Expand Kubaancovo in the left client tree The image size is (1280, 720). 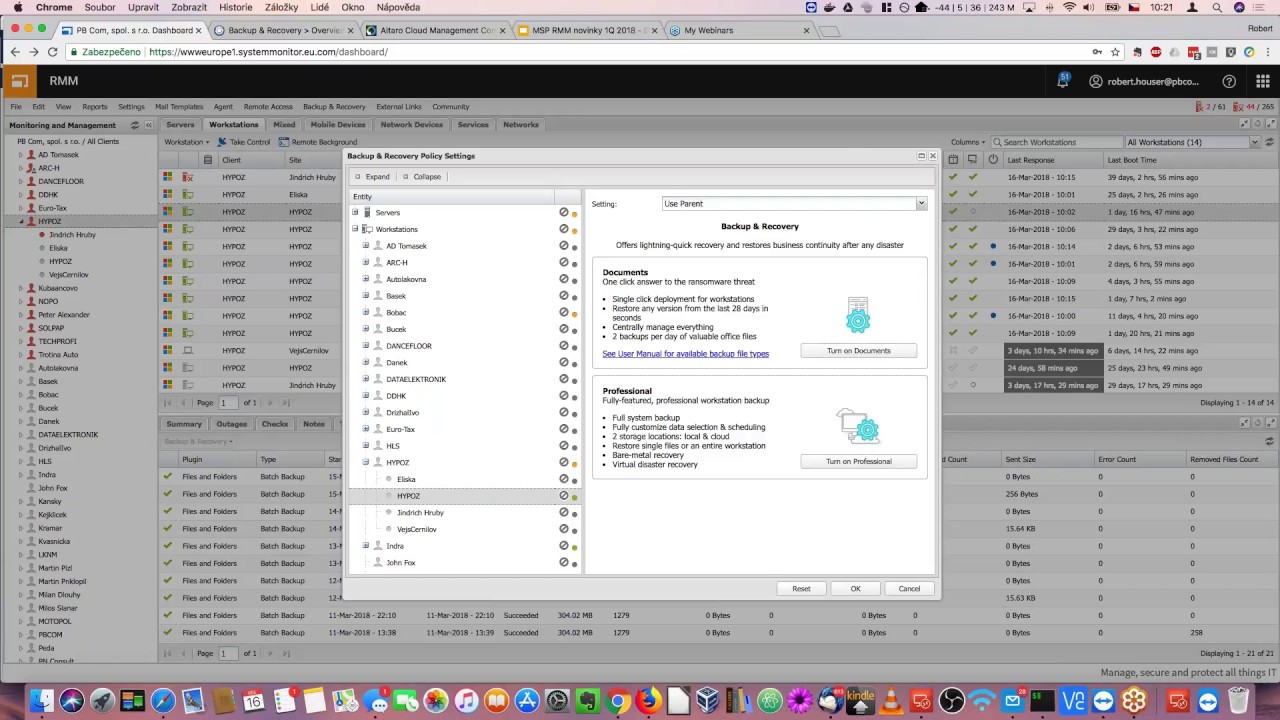pos(21,288)
